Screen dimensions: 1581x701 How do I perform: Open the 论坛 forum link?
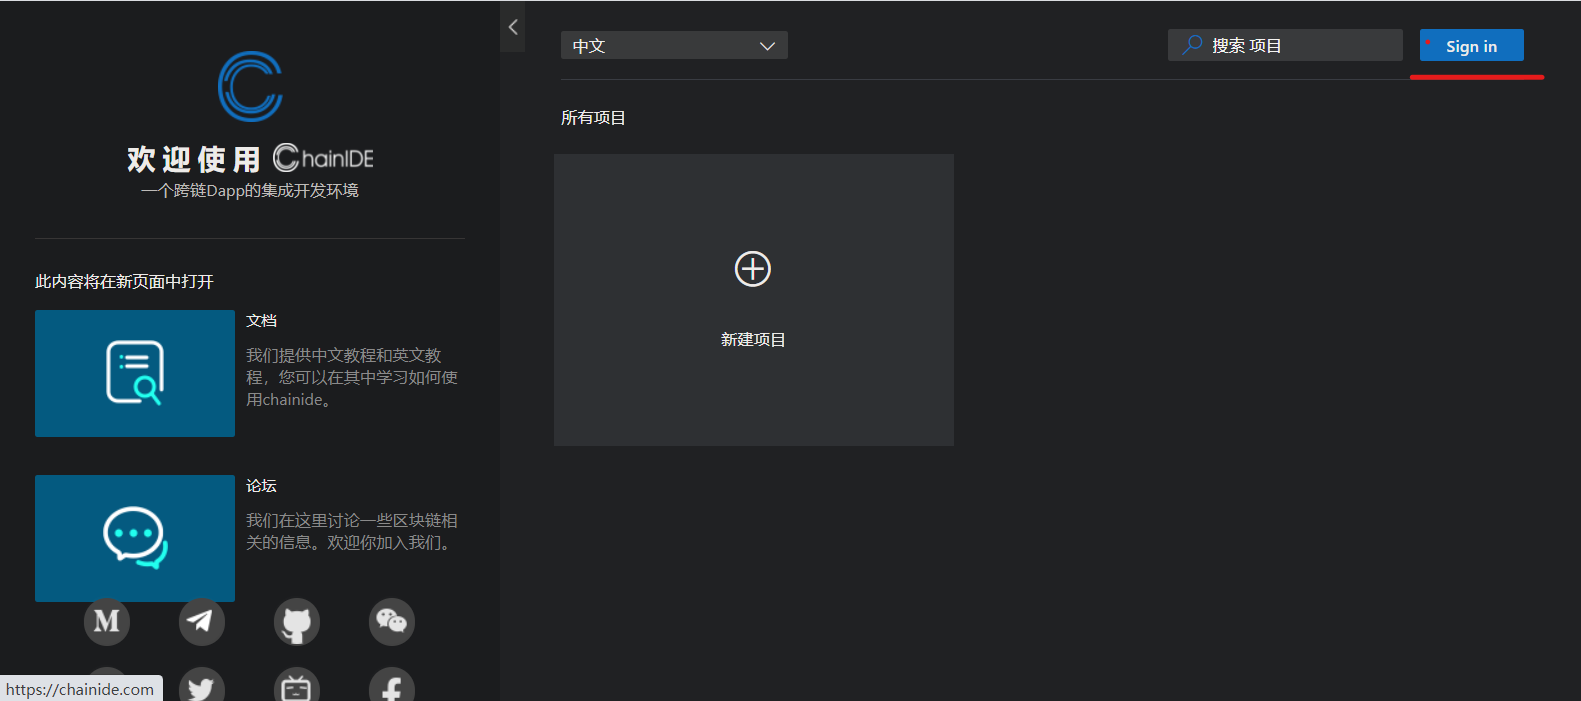point(262,486)
